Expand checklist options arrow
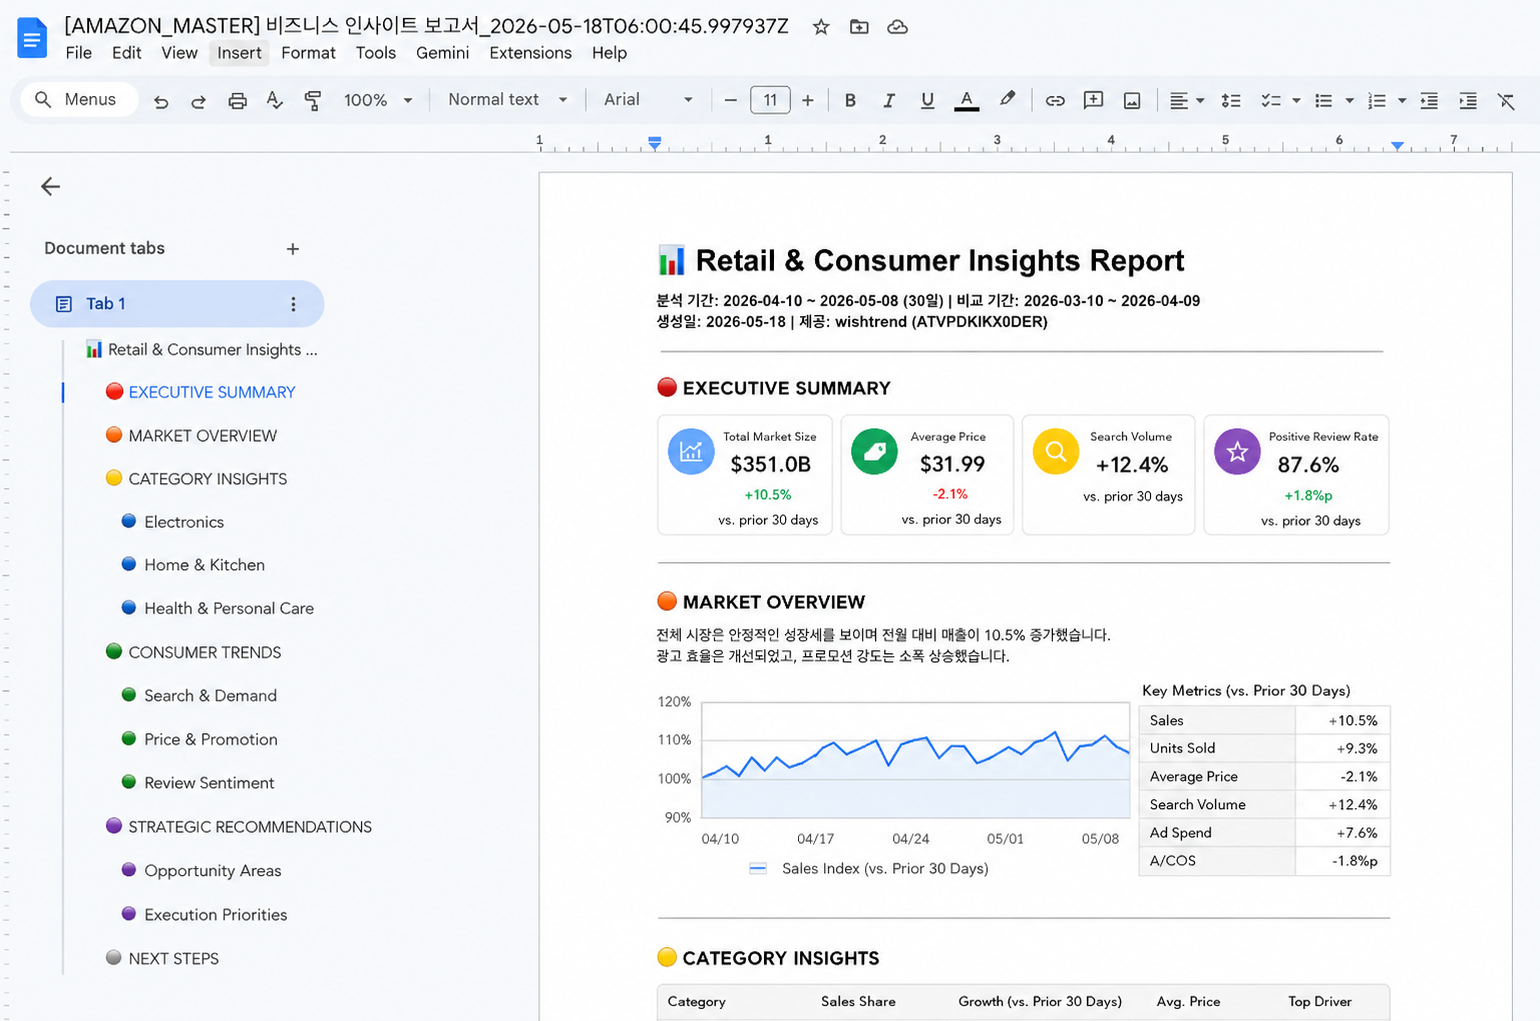The height and width of the screenshot is (1021, 1540). click(x=1296, y=100)
